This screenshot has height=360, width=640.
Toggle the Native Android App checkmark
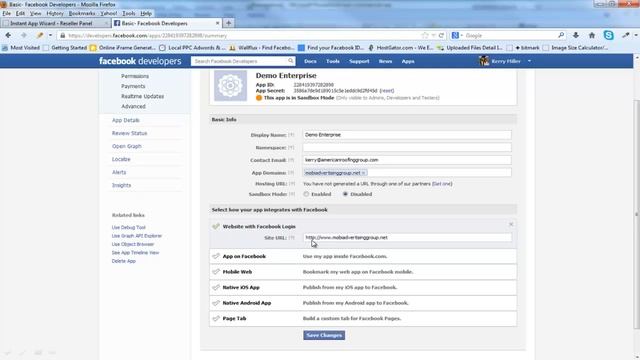pyautogui.click(x=216, y=303)
